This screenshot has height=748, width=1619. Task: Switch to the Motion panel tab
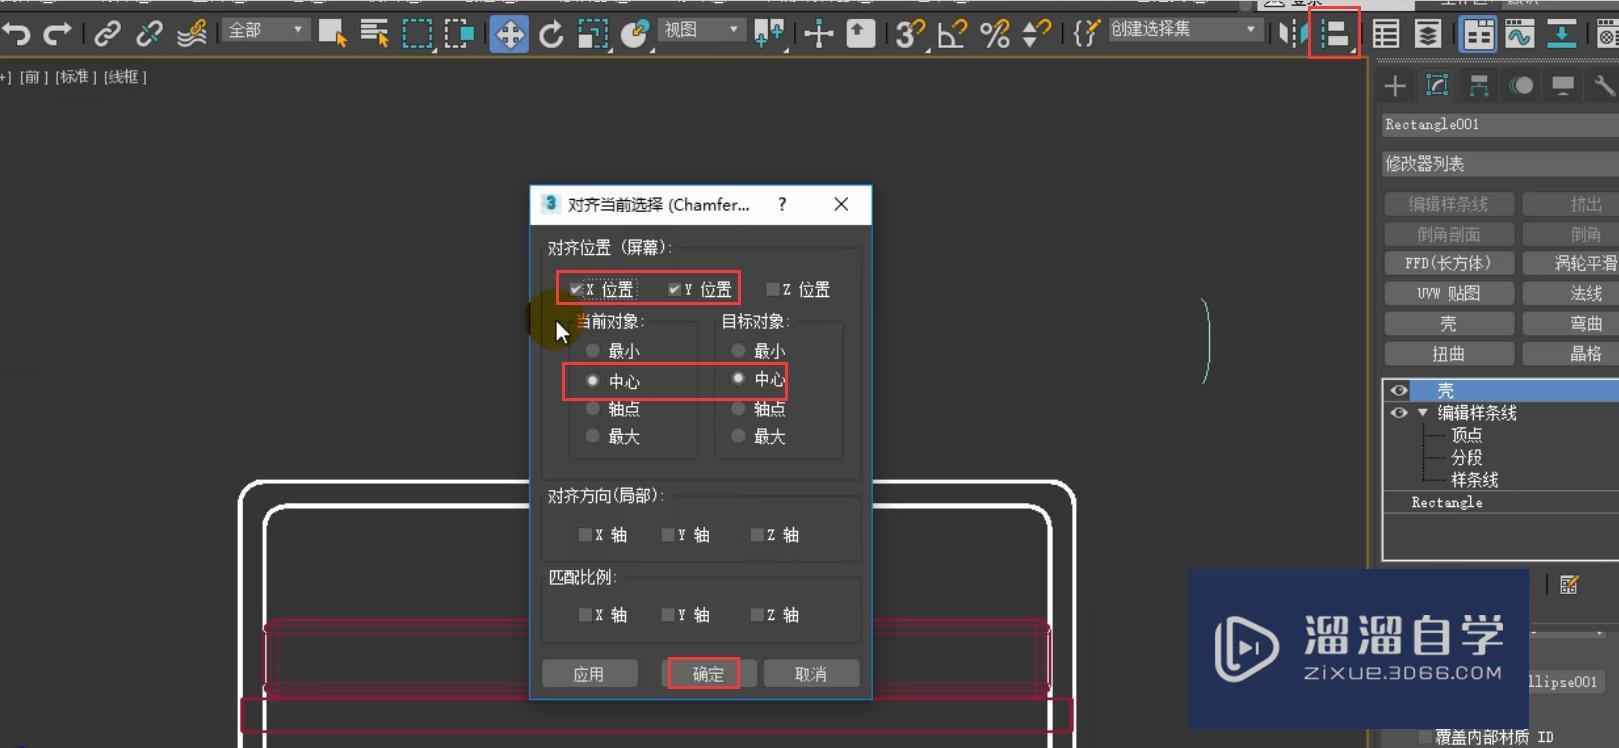(x=1521, y=86)
